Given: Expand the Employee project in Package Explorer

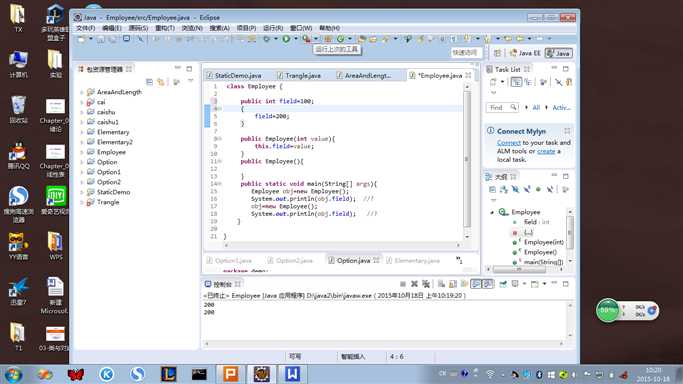Looking at the screenshot, I should 82,152.
